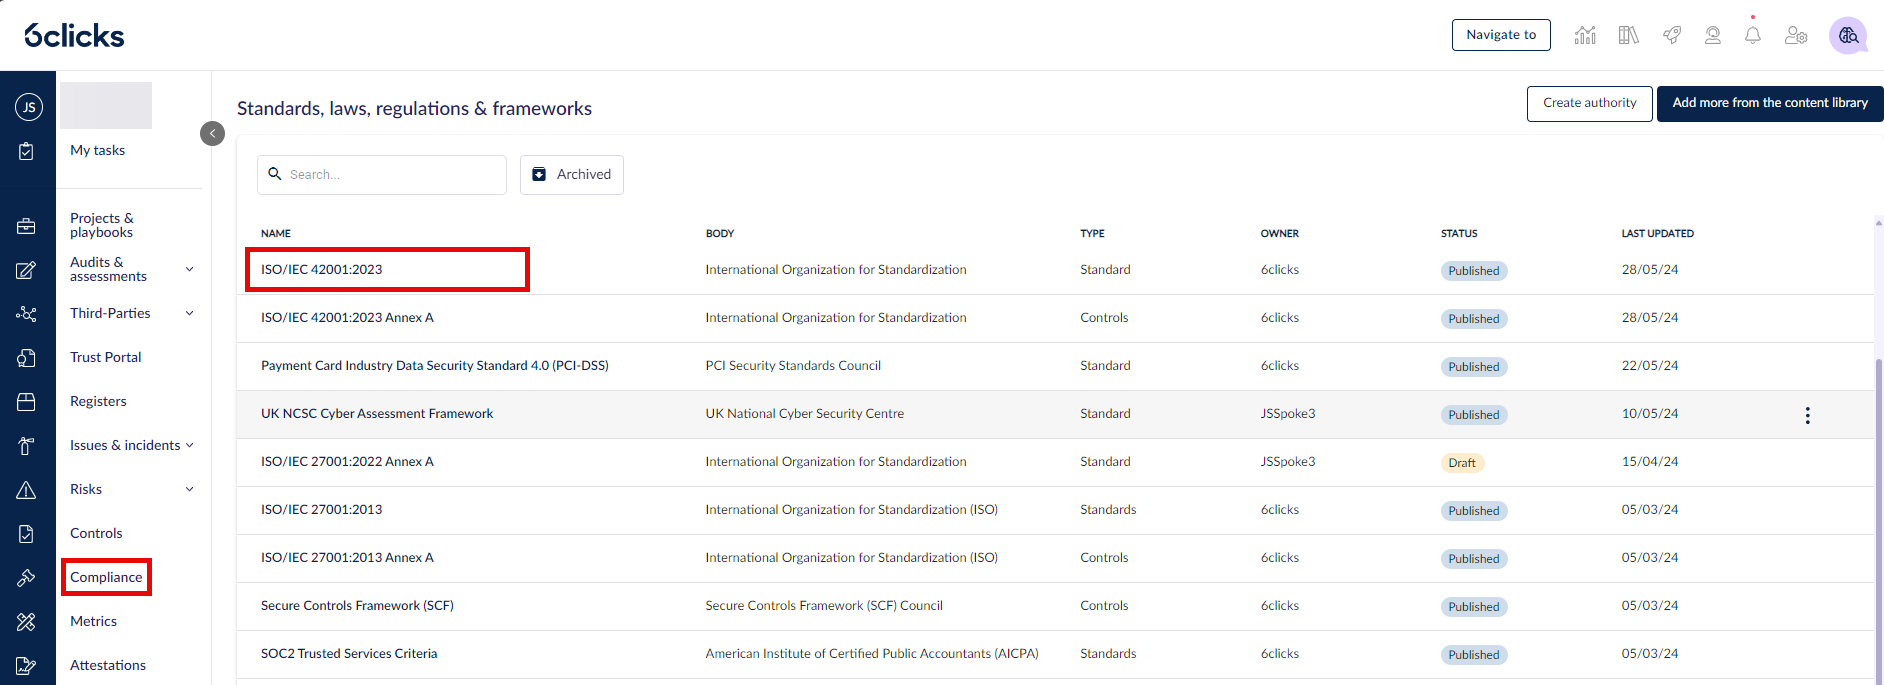Viewport: 1884px width, 685px height.
Task: Click the Create authority button
Action: click(1589, 103)
